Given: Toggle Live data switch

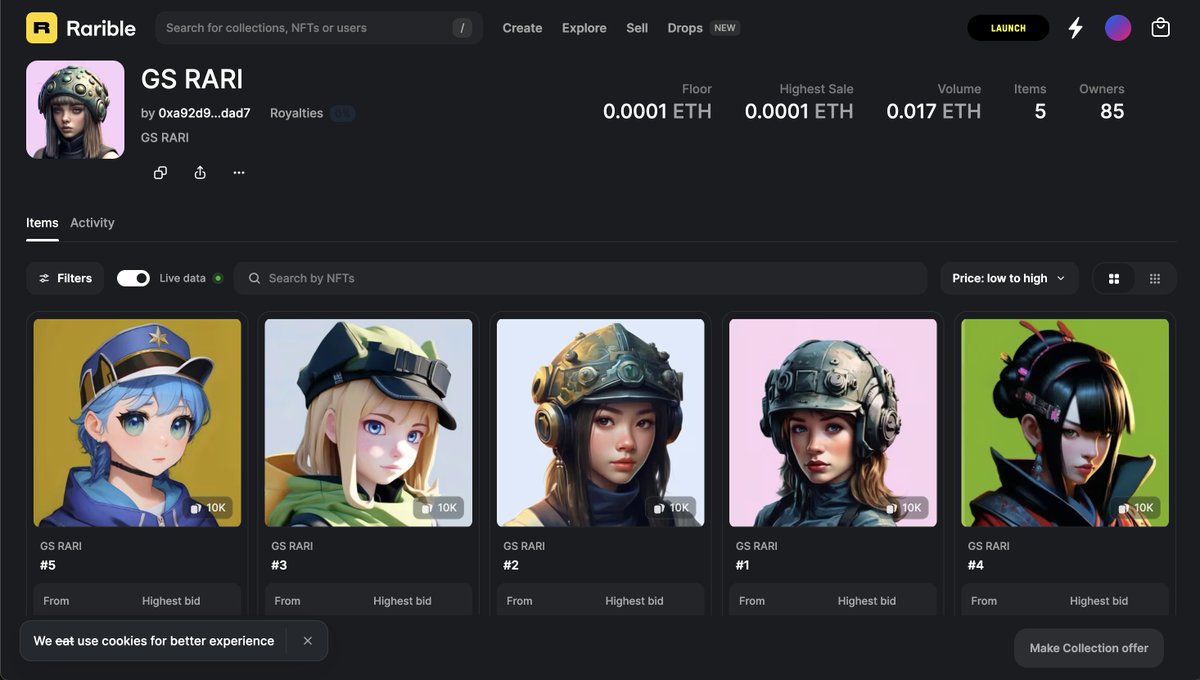Looking at the screenshot, I should coord(133,278).
